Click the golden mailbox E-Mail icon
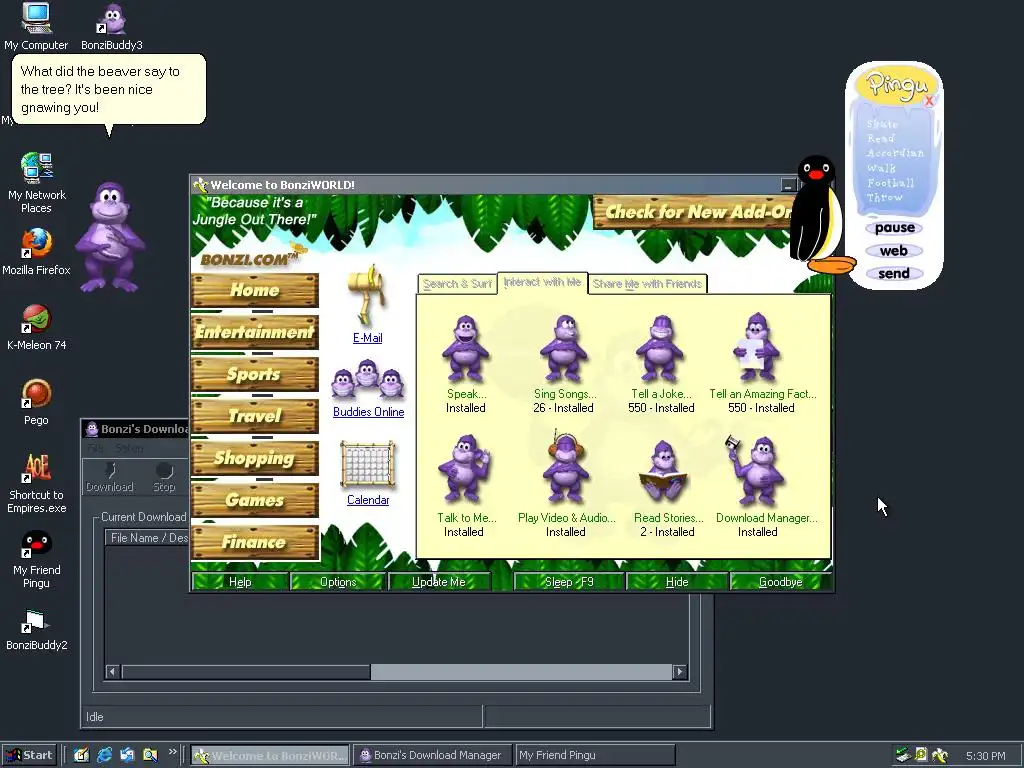This screenshot has height=768, width=1024. 368,295
